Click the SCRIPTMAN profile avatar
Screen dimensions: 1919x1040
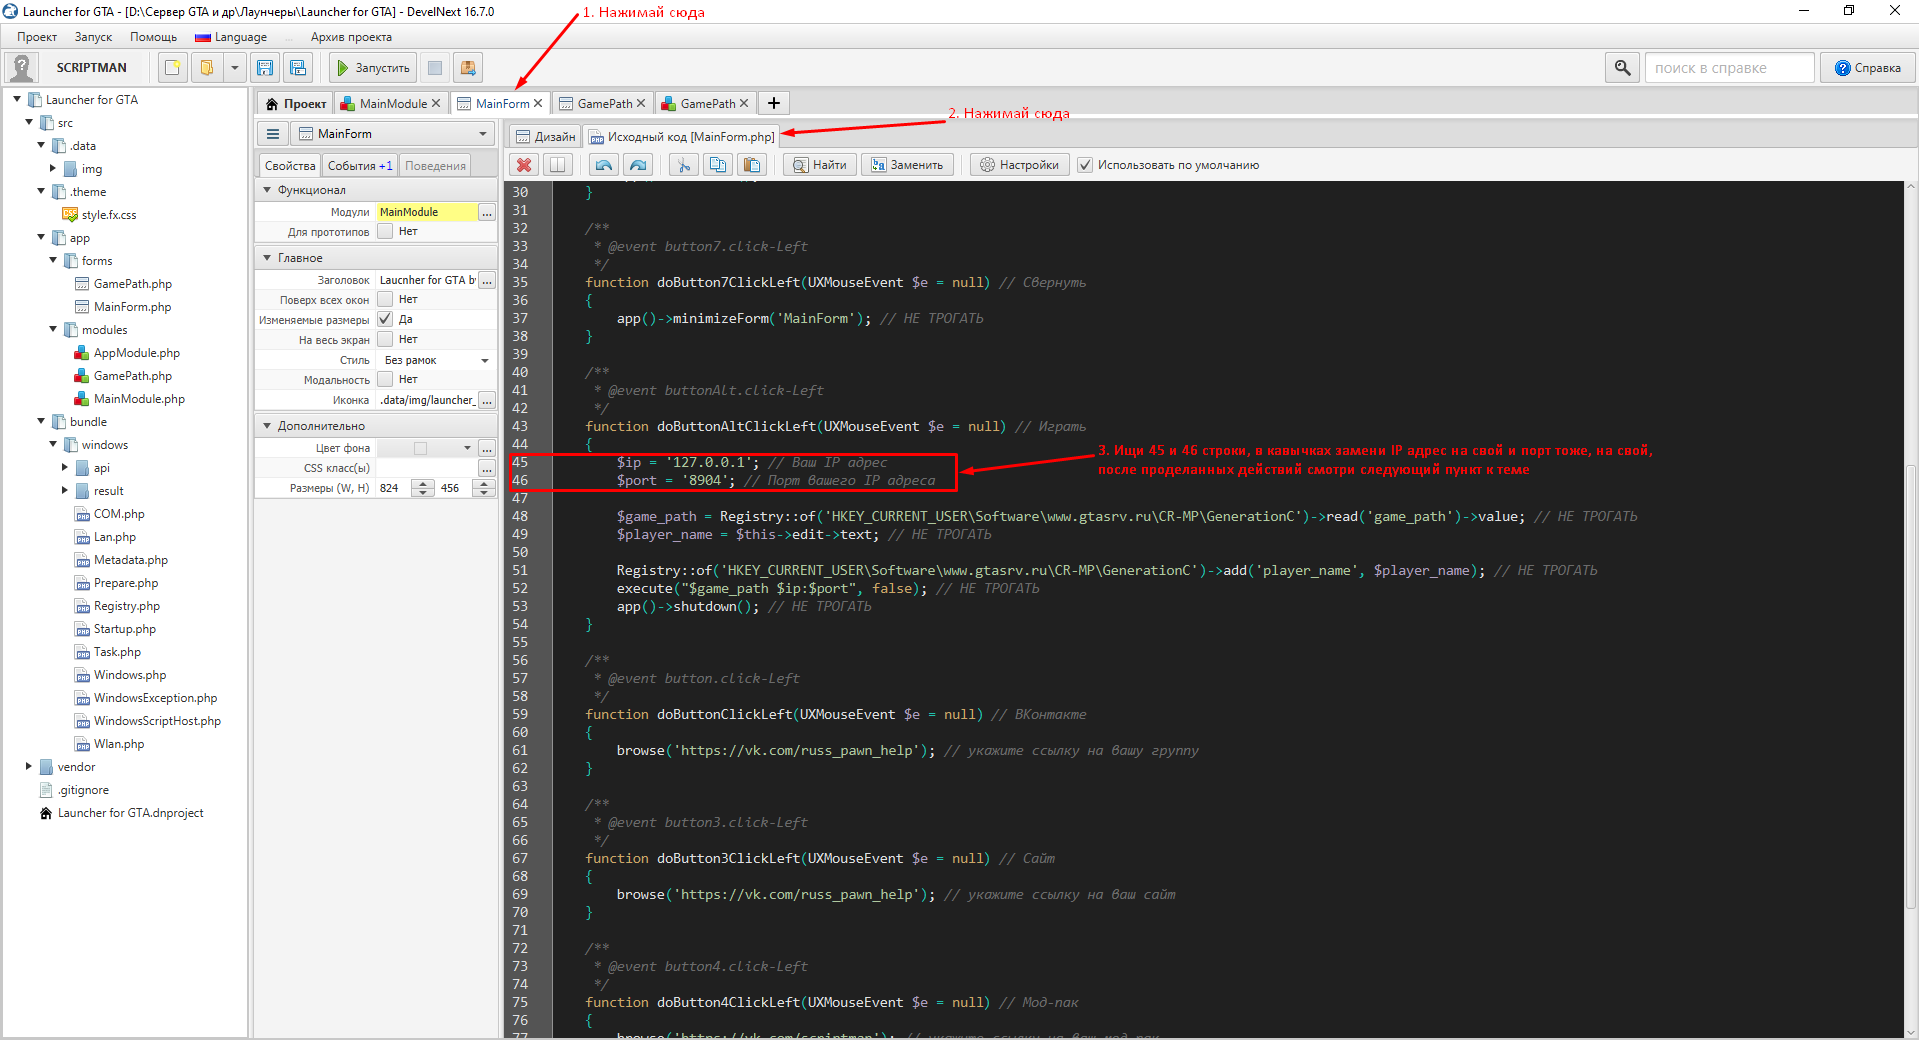pos(22,68)
